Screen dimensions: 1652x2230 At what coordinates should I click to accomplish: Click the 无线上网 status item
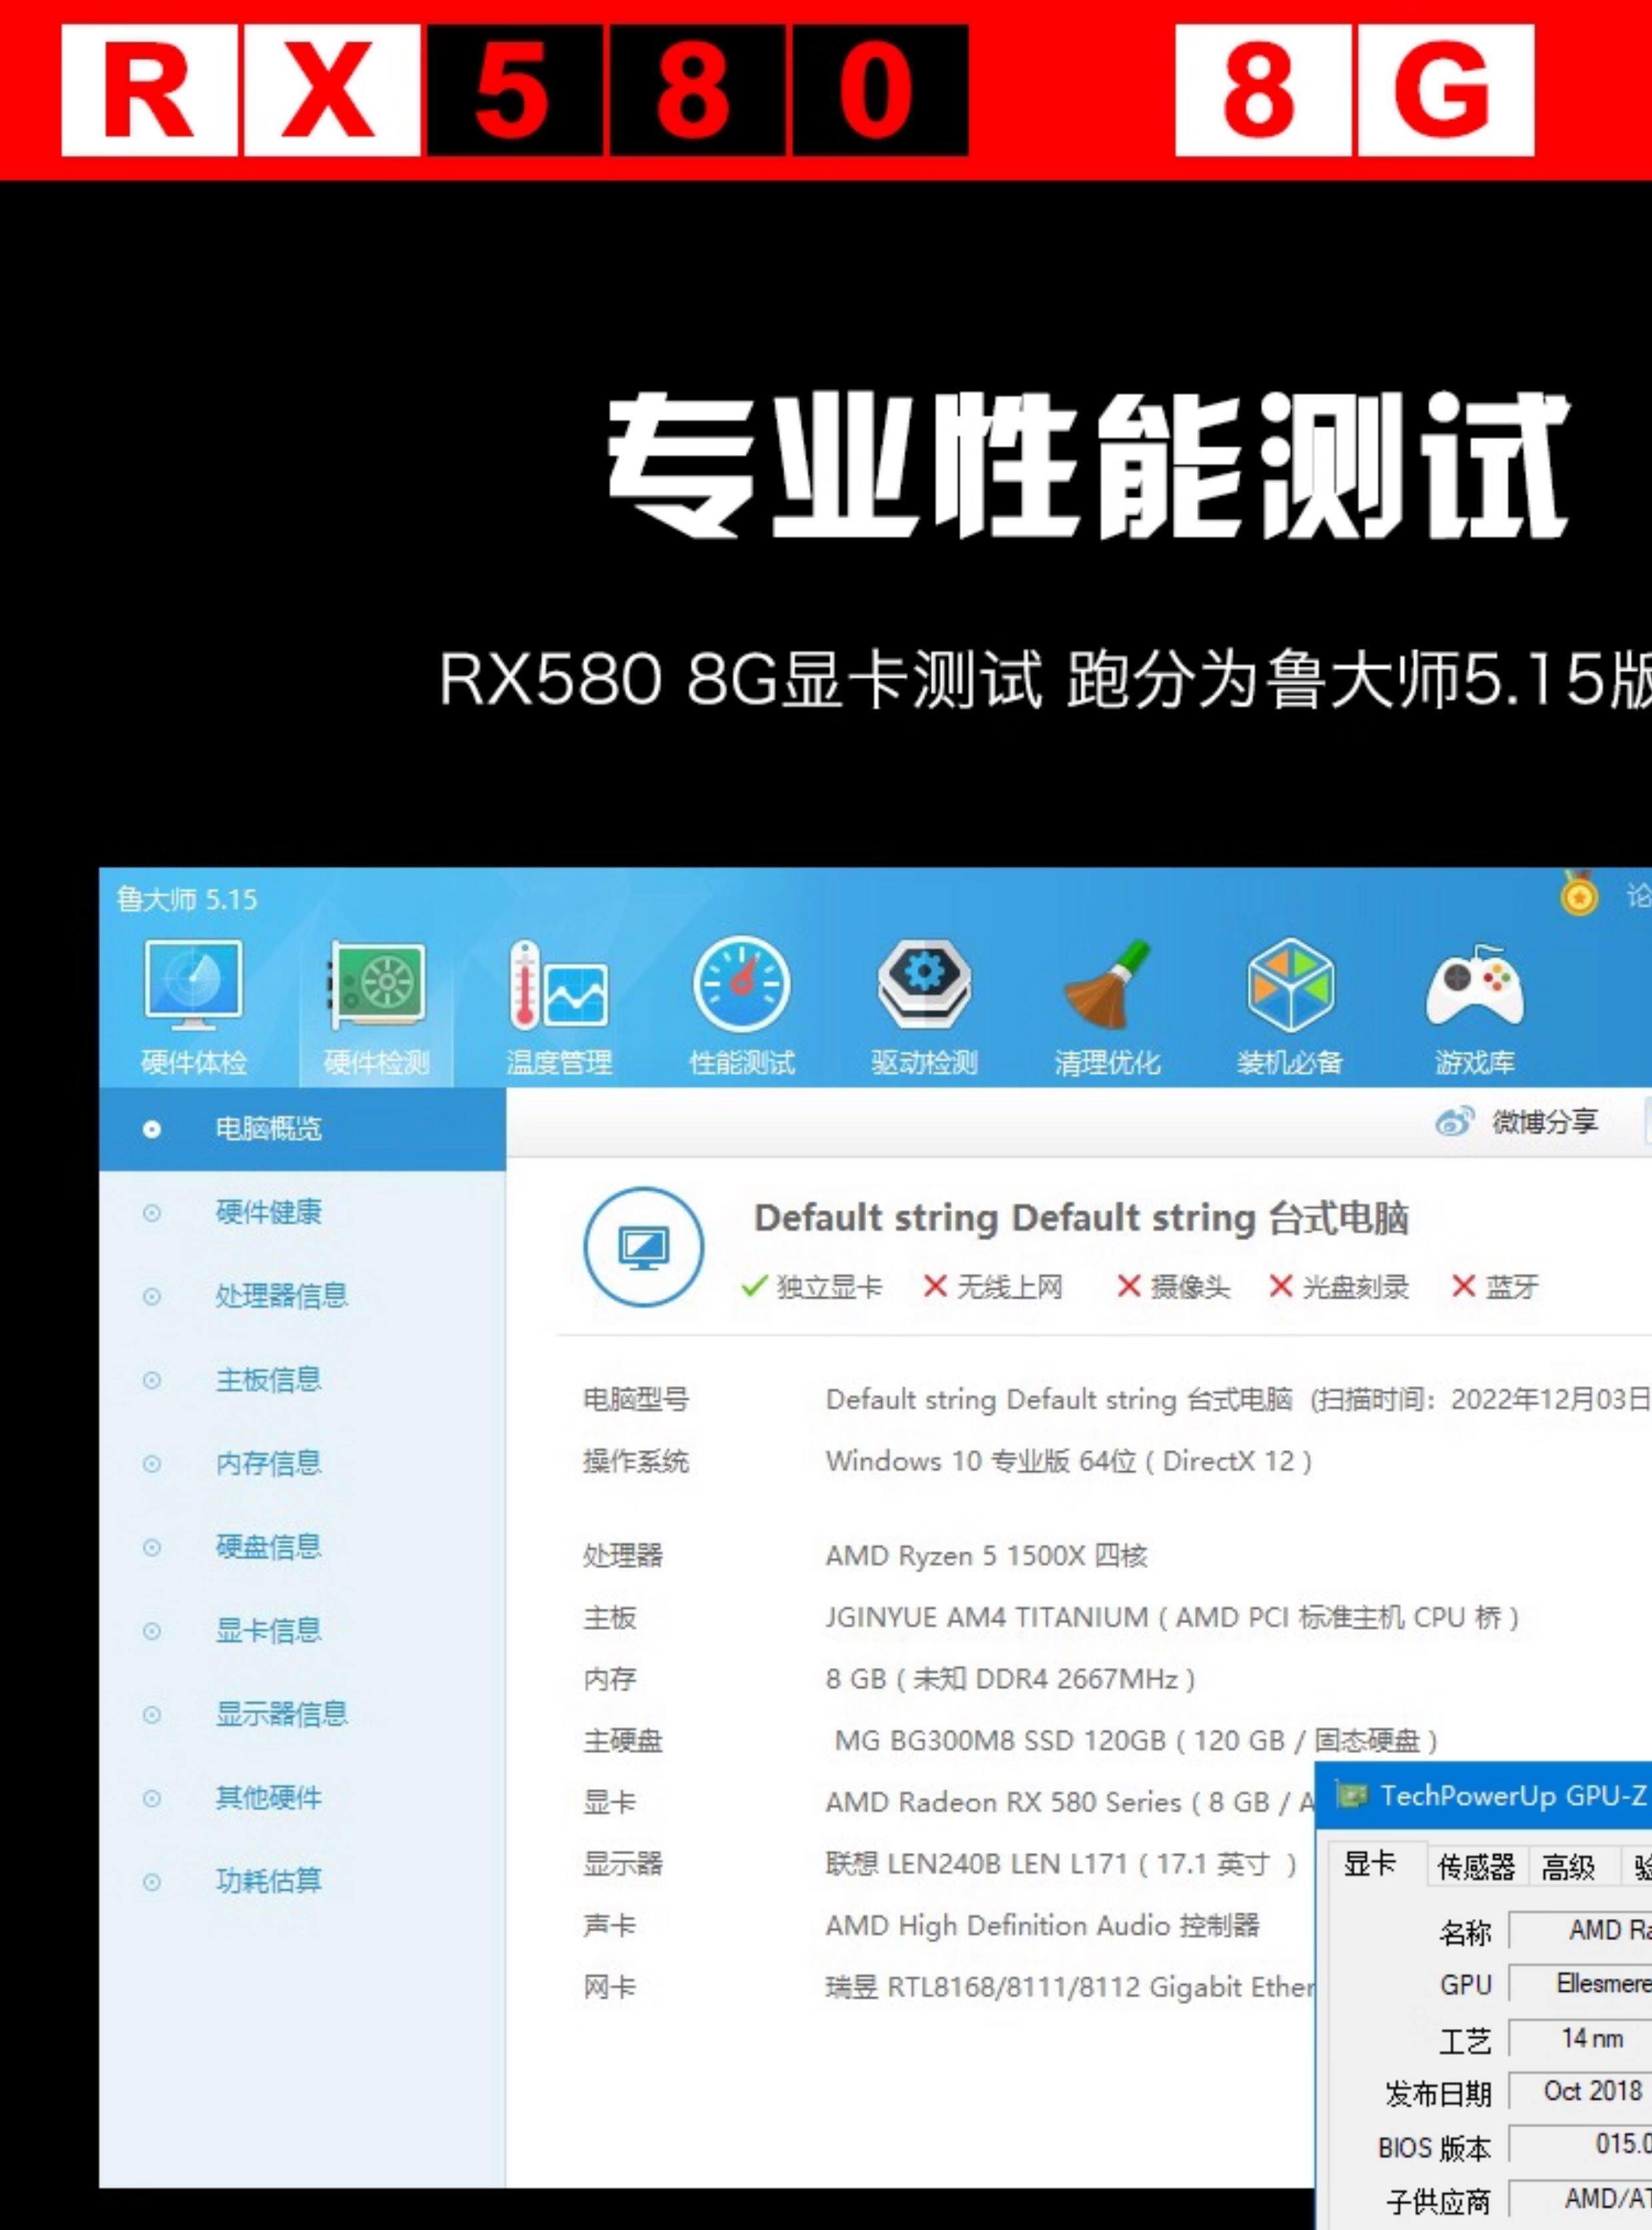[992, 1287]
